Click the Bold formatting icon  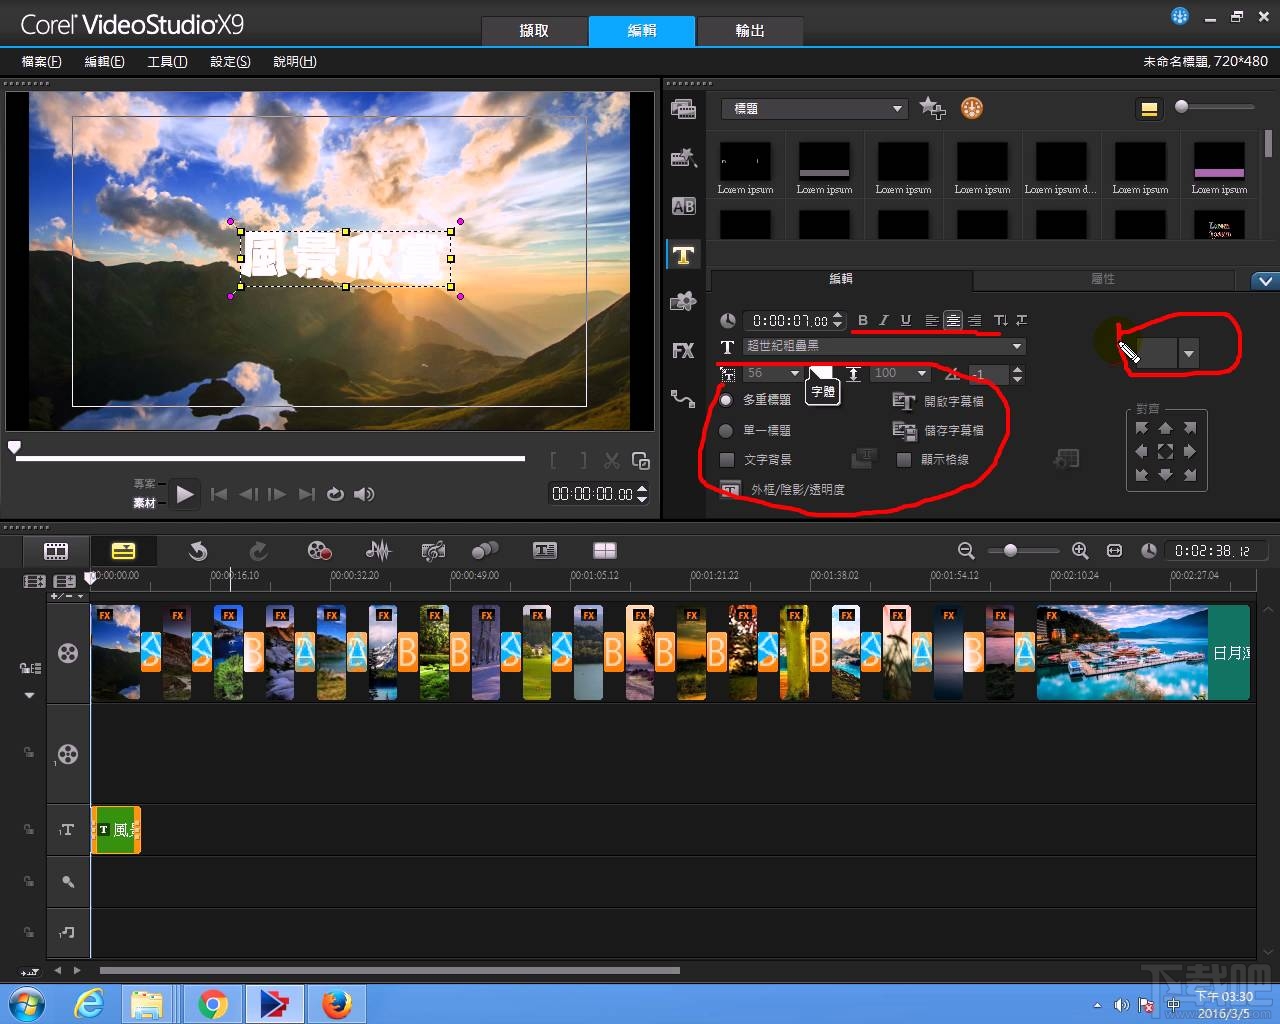(862, 321)
